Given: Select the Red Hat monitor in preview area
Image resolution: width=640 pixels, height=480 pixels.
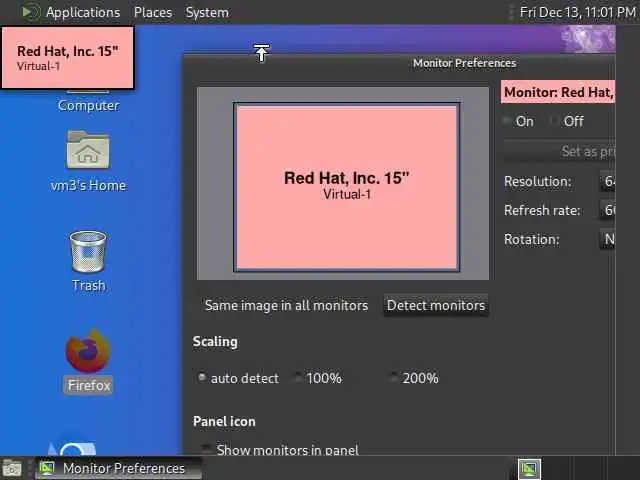Looking at the screenshot, I should tap(347, 187).
